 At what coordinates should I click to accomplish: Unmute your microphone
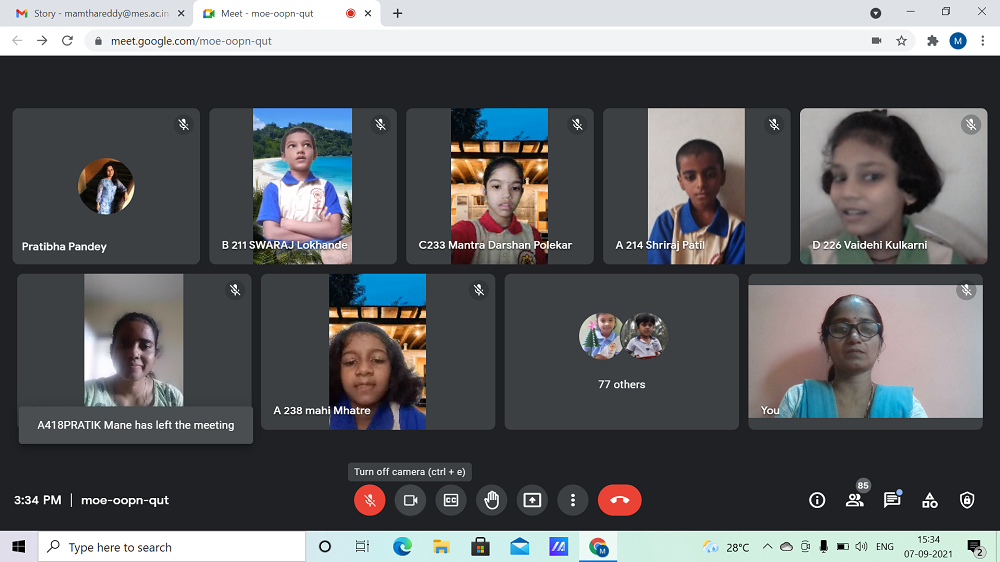369,500
